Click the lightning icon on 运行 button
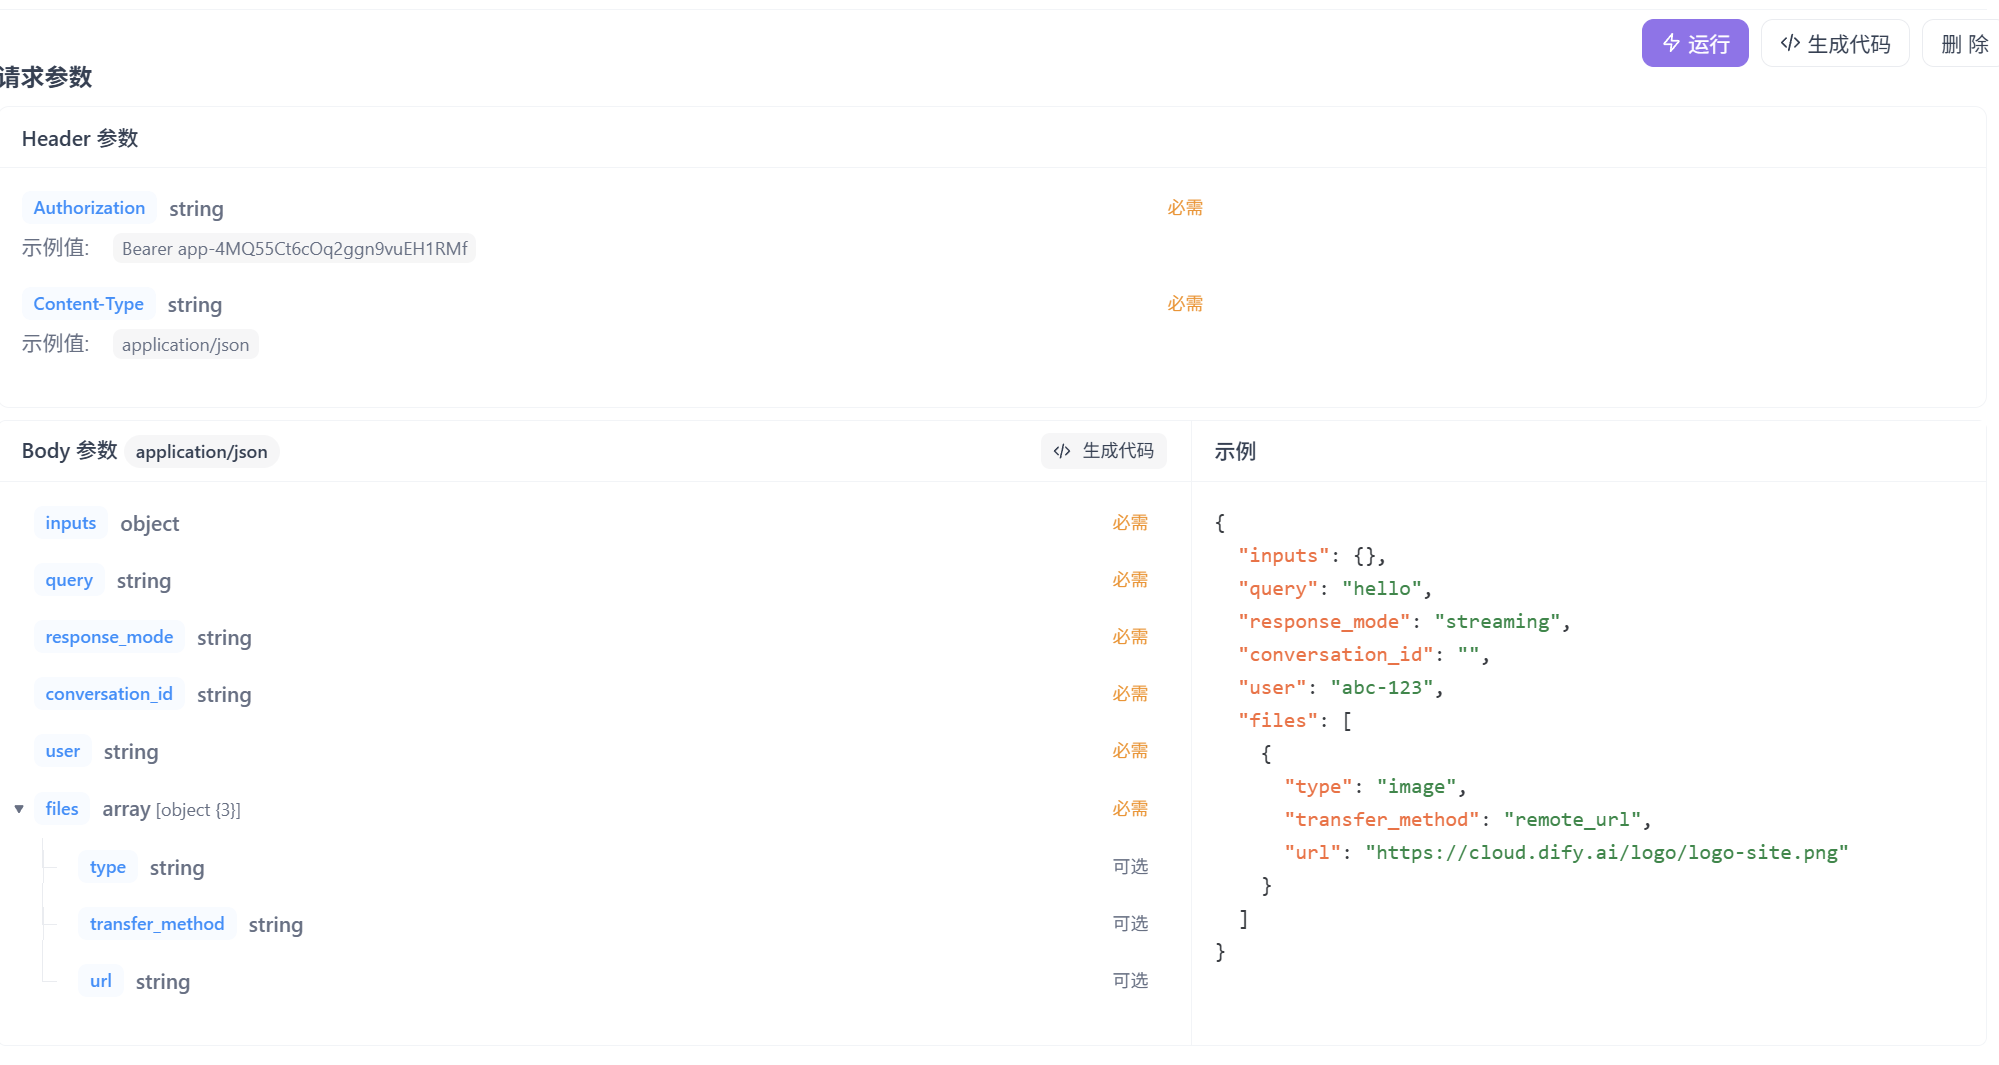 tap(1671, 43)
